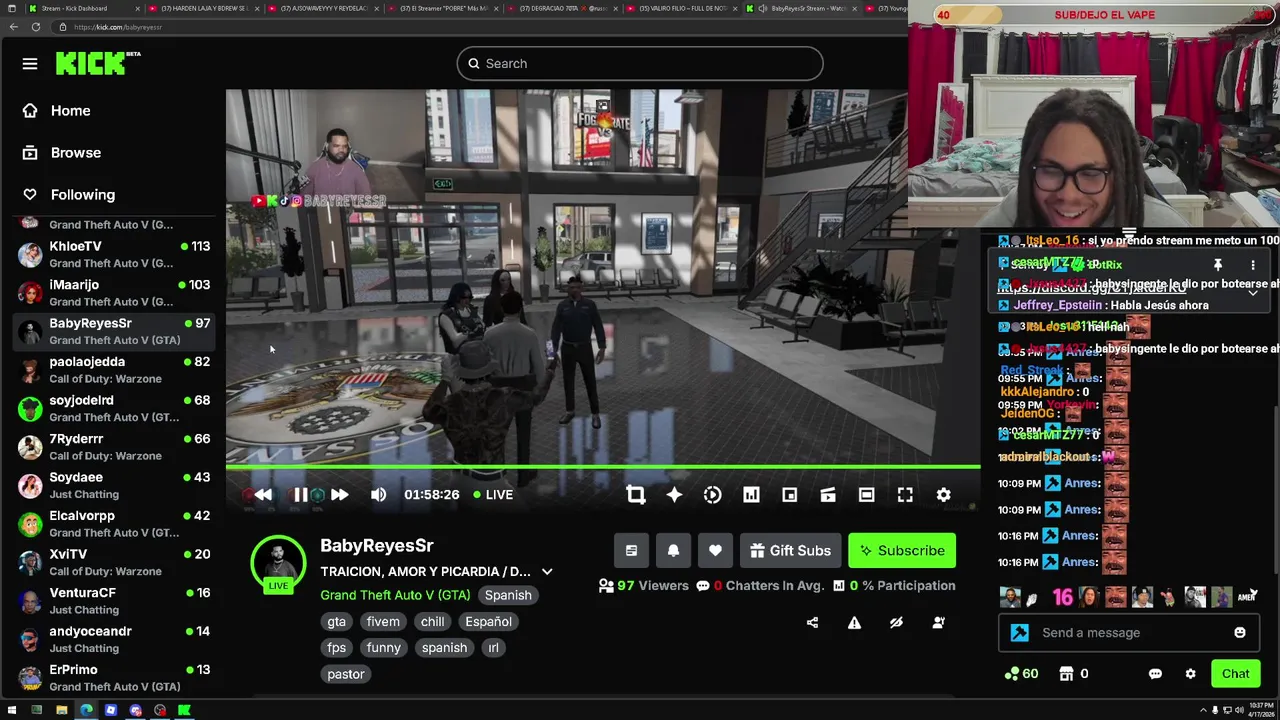Select the fivem tag
The image size is (1280, 720).
point(383,622)
